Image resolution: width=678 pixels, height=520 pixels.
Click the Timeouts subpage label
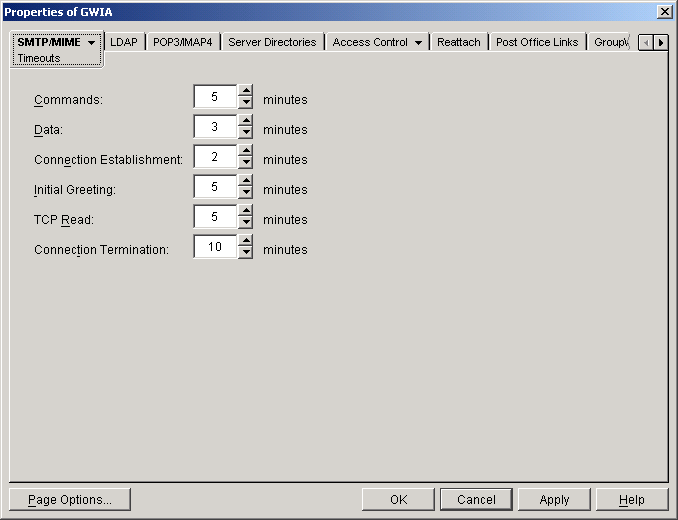click(x=38, y=58)
